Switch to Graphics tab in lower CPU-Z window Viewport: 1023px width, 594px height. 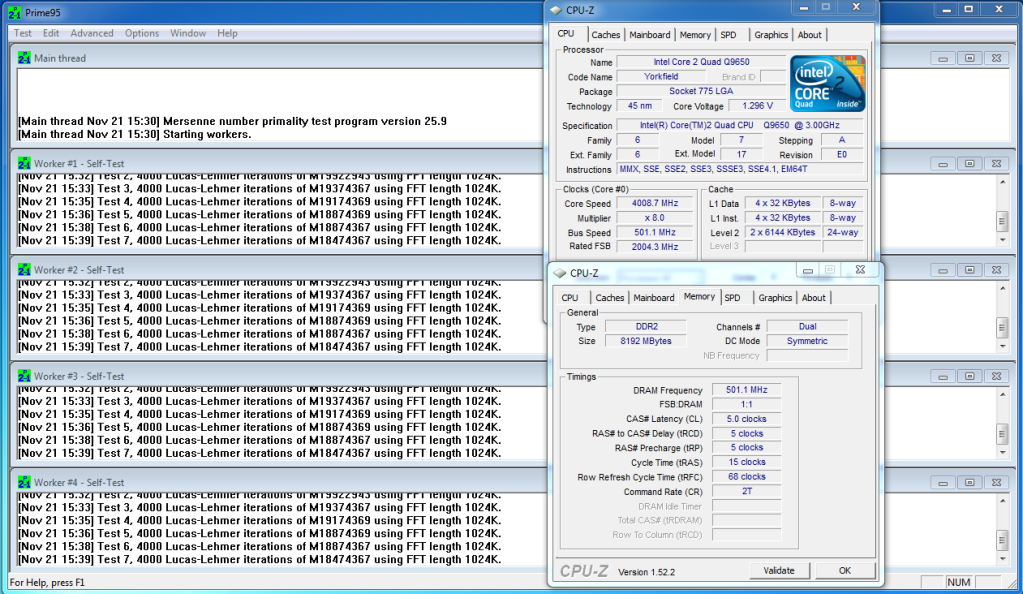click(x=775, y=298)
